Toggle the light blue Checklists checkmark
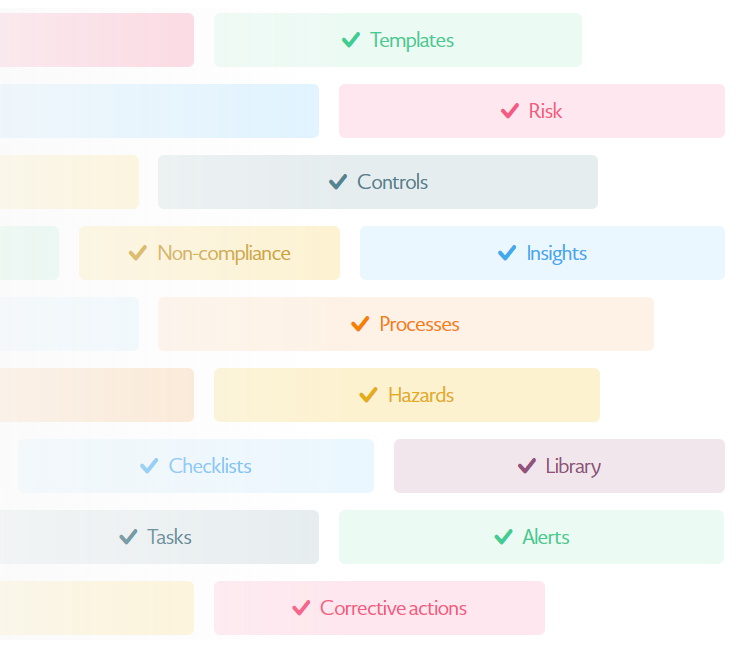Viewport: 740px width, 646px height. (149, 466)
